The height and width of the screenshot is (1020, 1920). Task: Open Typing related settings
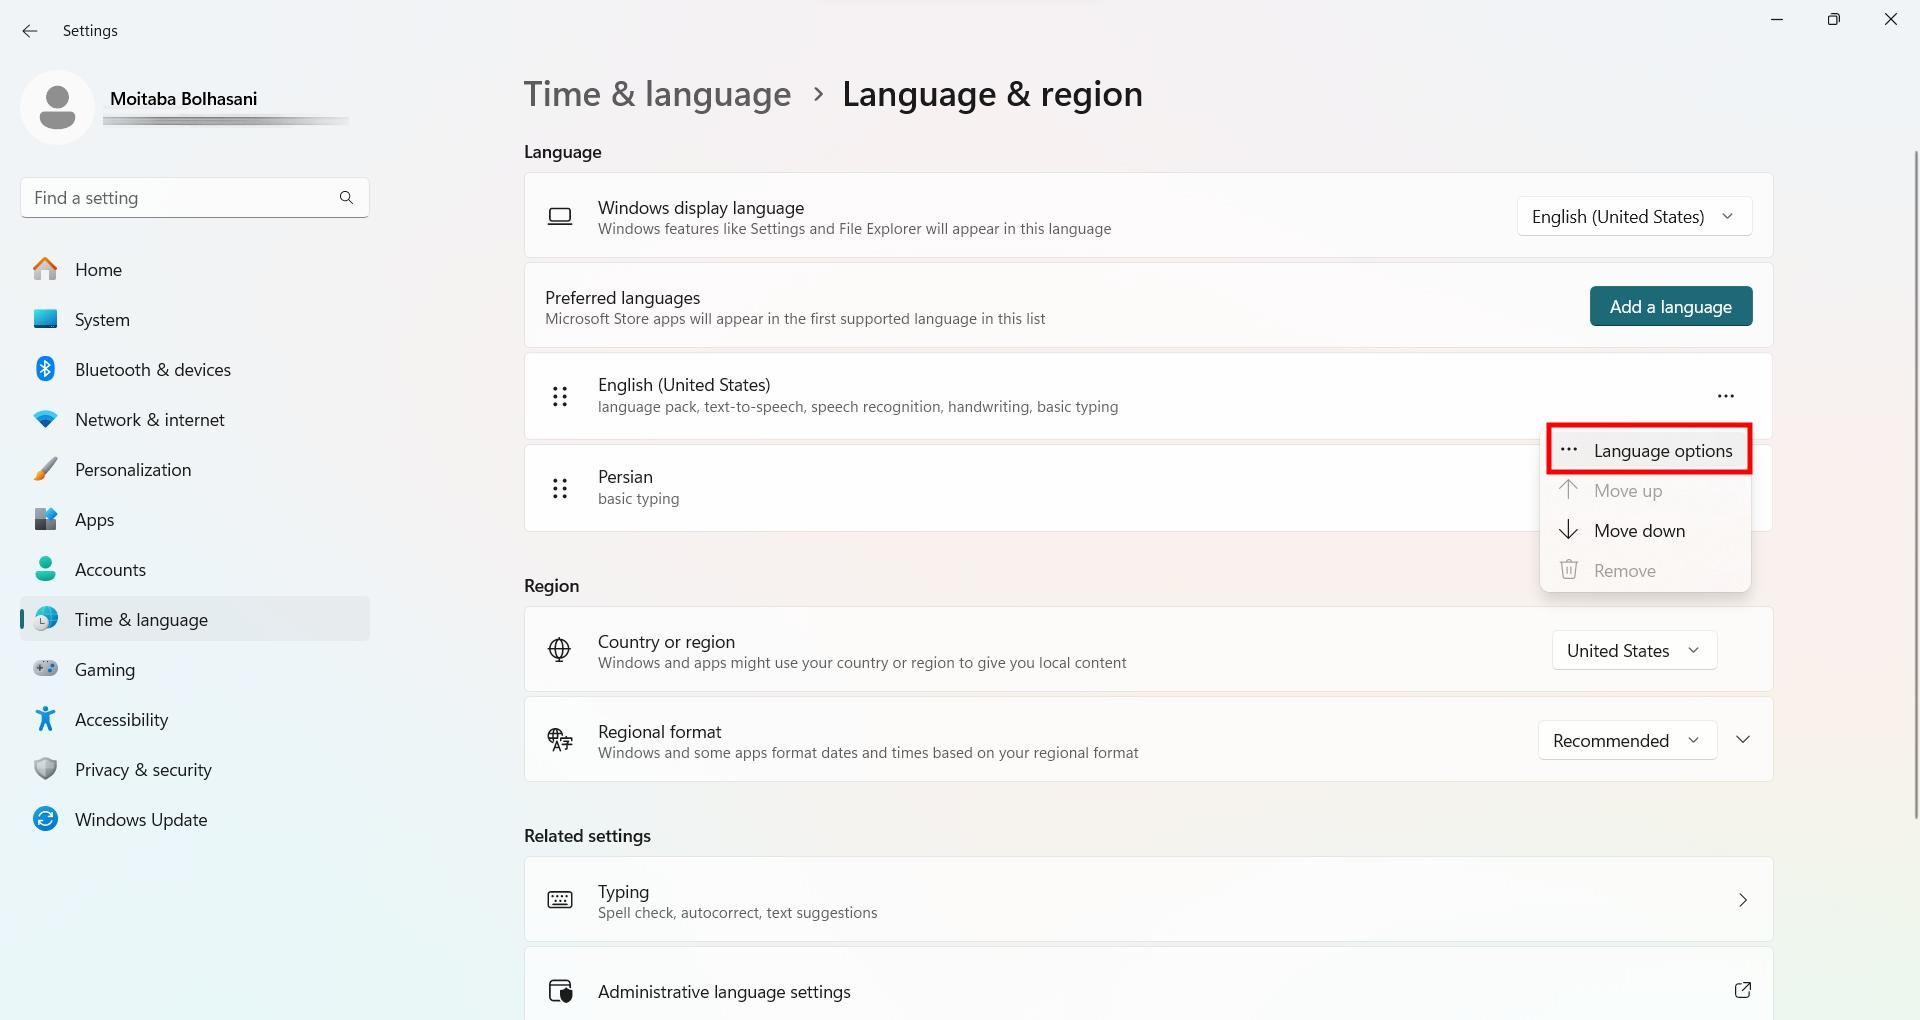point(1147,900)
